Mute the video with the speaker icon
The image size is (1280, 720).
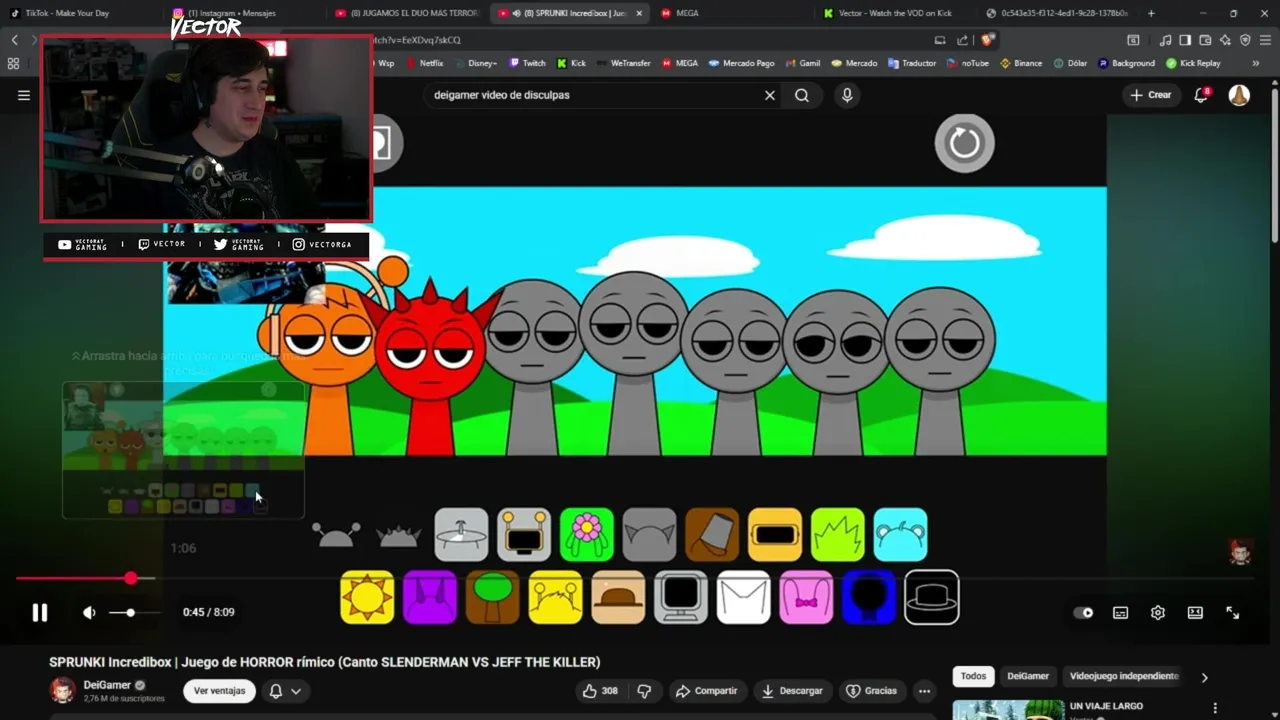point(89,612)
